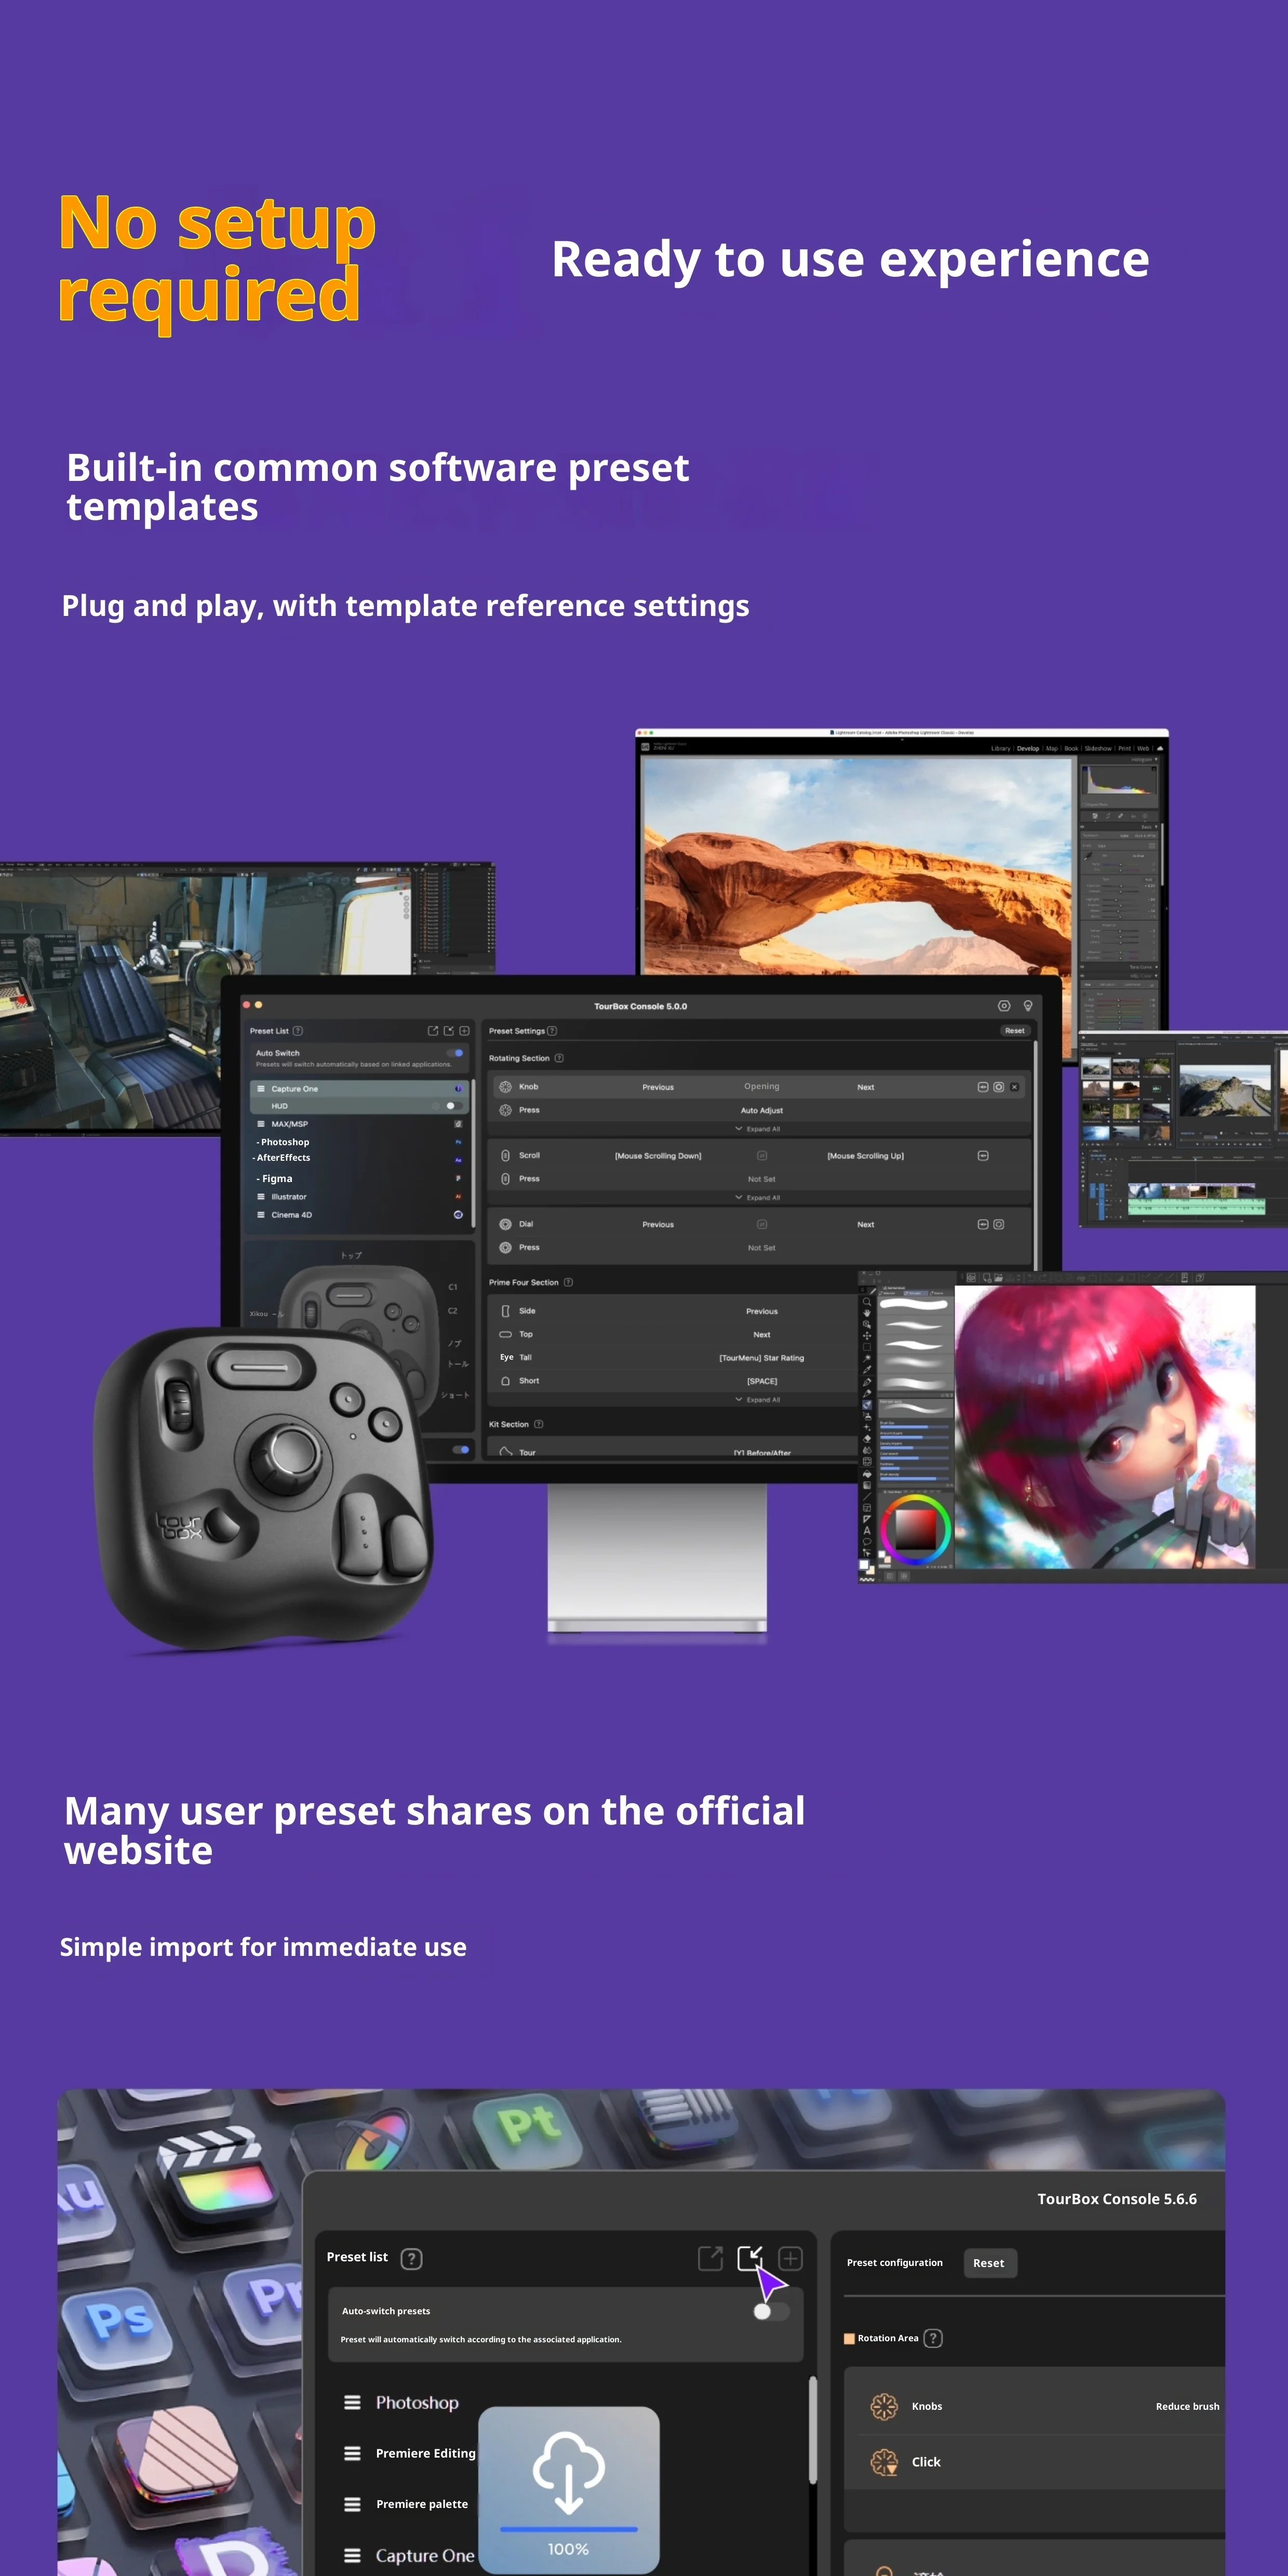Open the Rotation Area help question mark
This screenshot has width=1288, height=2576.
click(933, 2338)
